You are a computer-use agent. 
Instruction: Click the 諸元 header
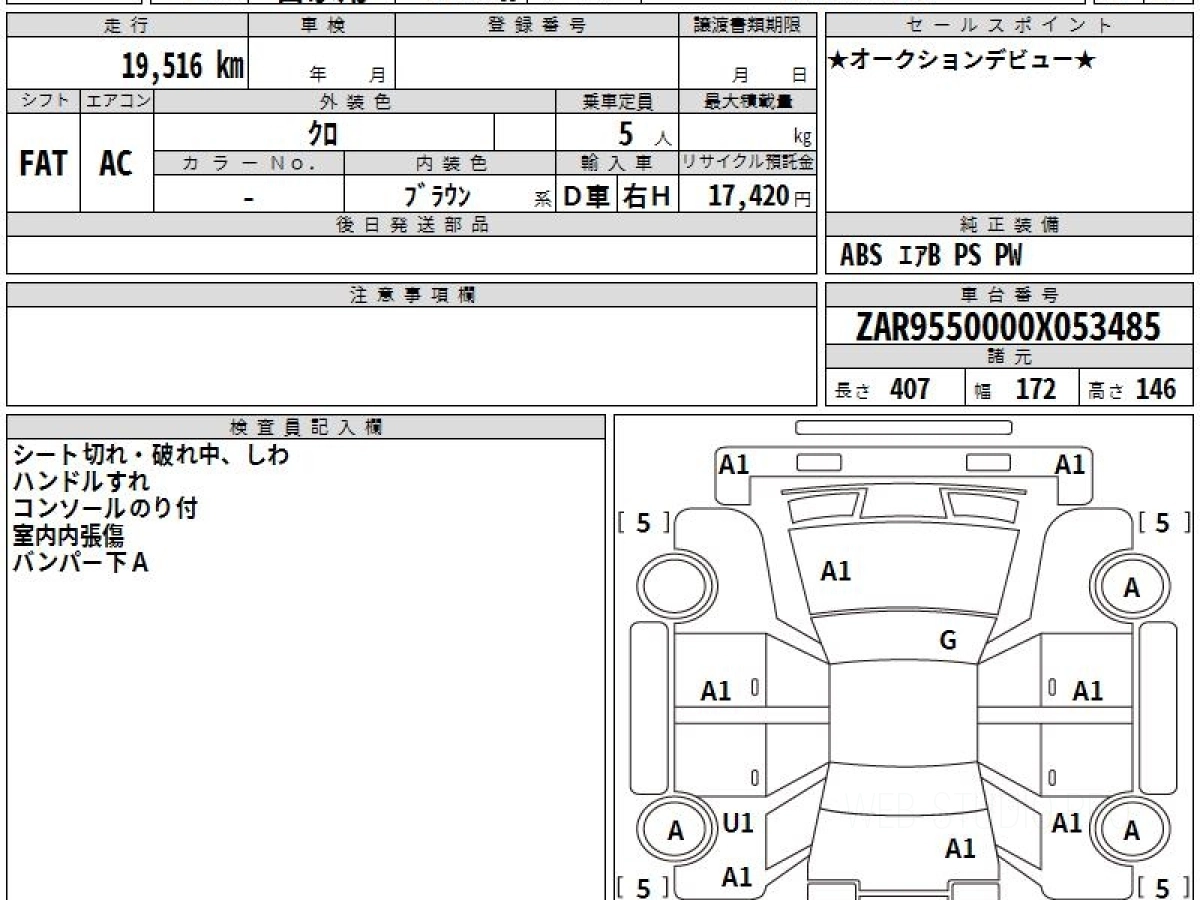(1010, 357)
